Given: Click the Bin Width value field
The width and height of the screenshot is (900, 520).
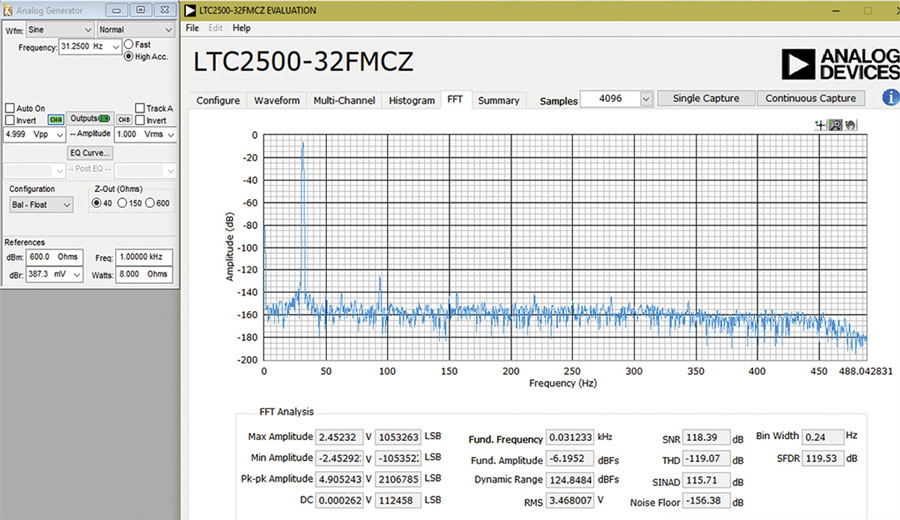Looking at the screenshot, I should click(x=823, y=437).
